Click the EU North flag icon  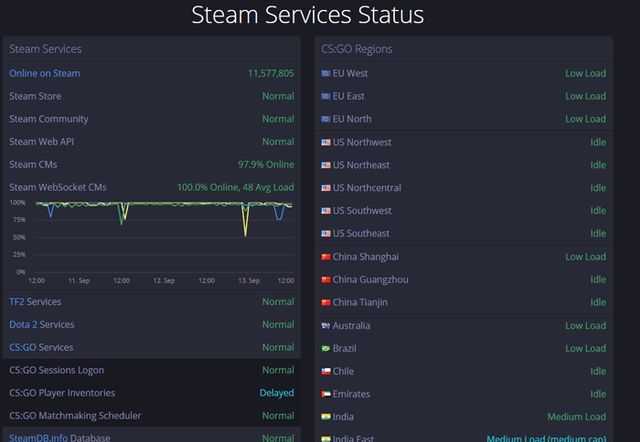(x=325, y=119)
